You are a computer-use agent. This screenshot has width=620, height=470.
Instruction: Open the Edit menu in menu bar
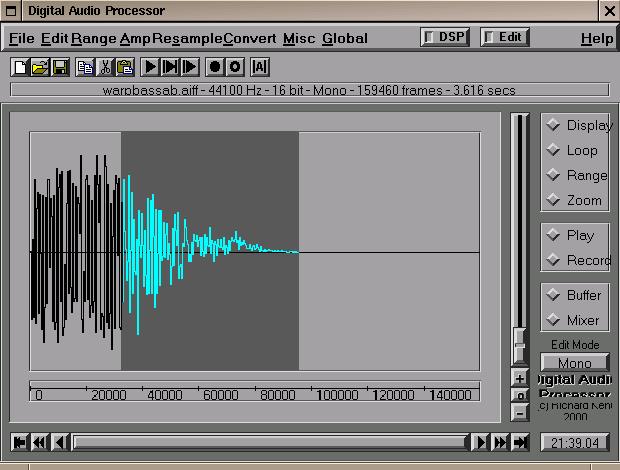pyautogui.click(x=55, y=38)
